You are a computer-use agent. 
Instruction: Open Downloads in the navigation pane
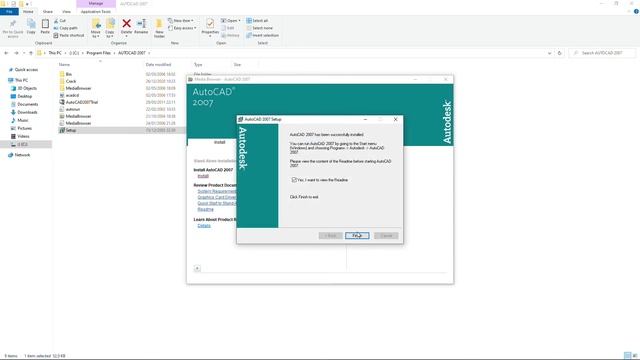(27, 112)
